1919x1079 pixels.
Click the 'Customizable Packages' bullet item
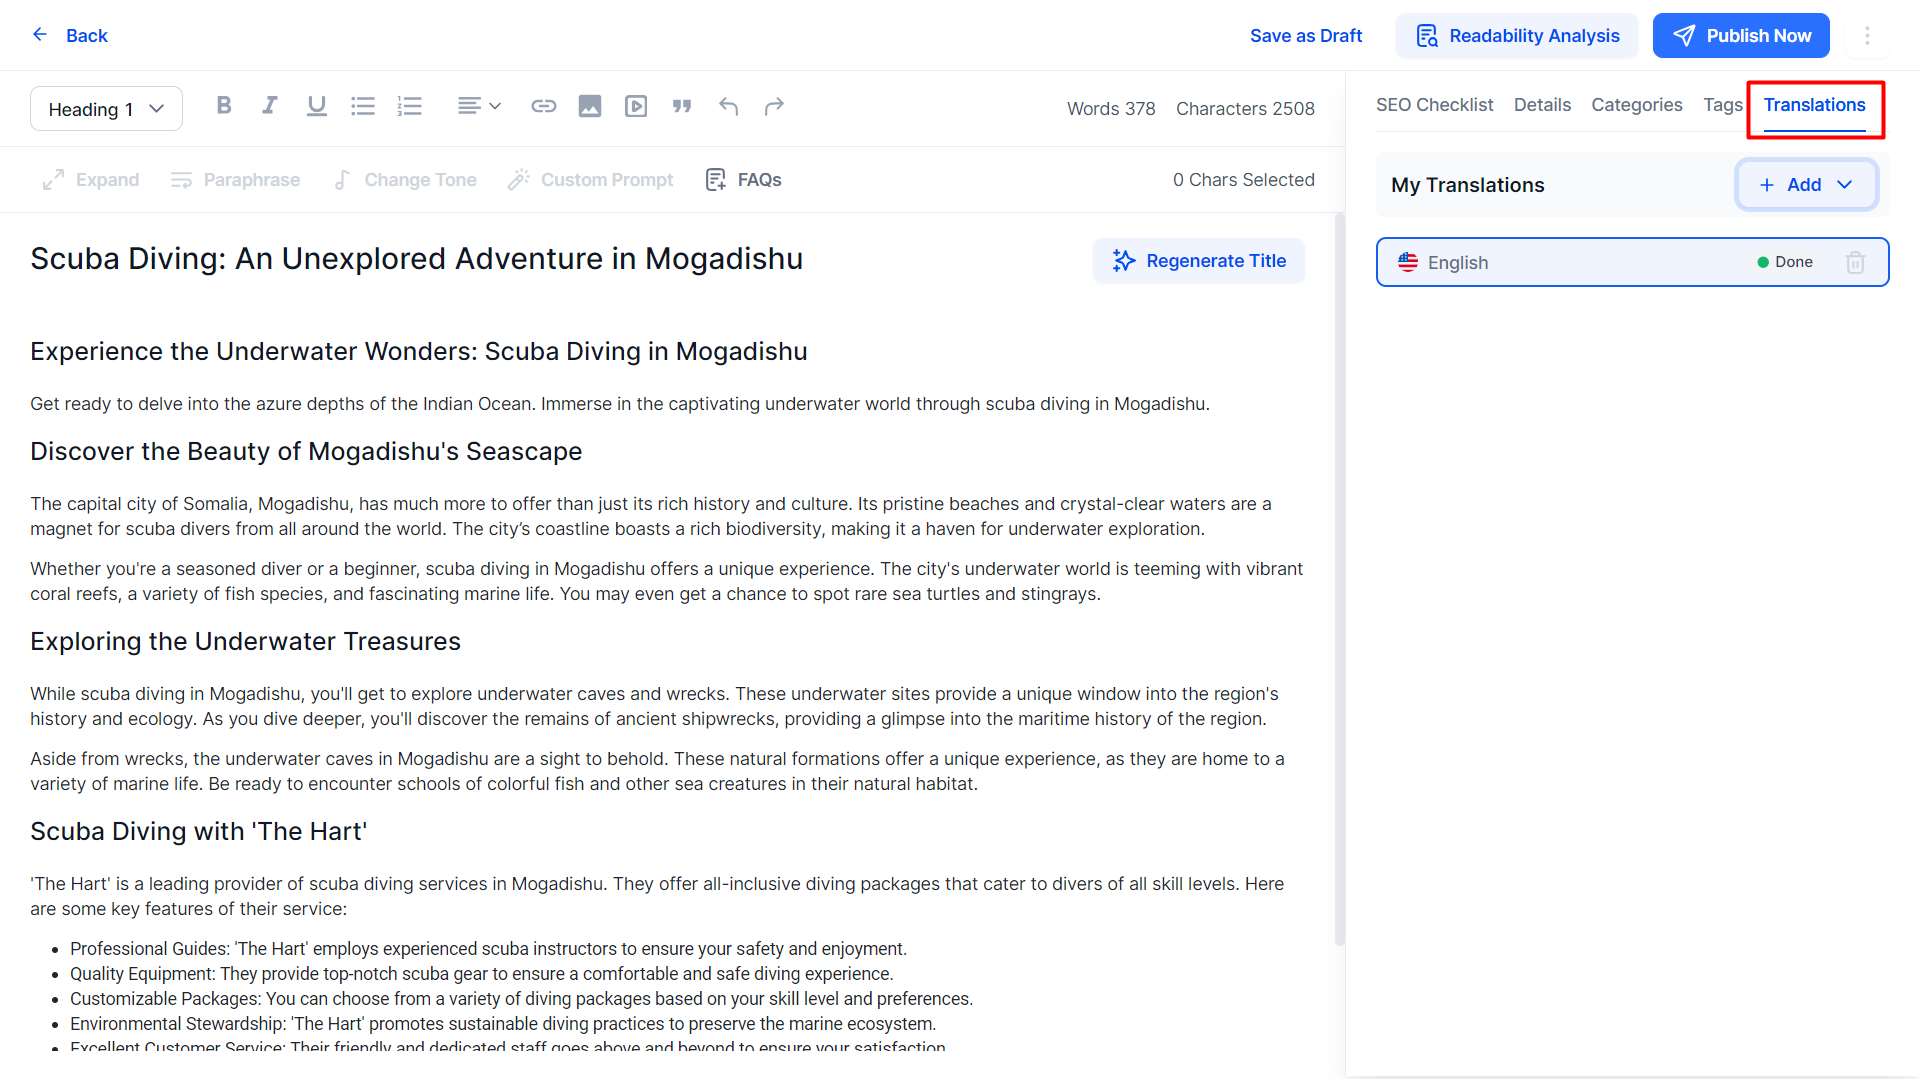tap(521, 999)
